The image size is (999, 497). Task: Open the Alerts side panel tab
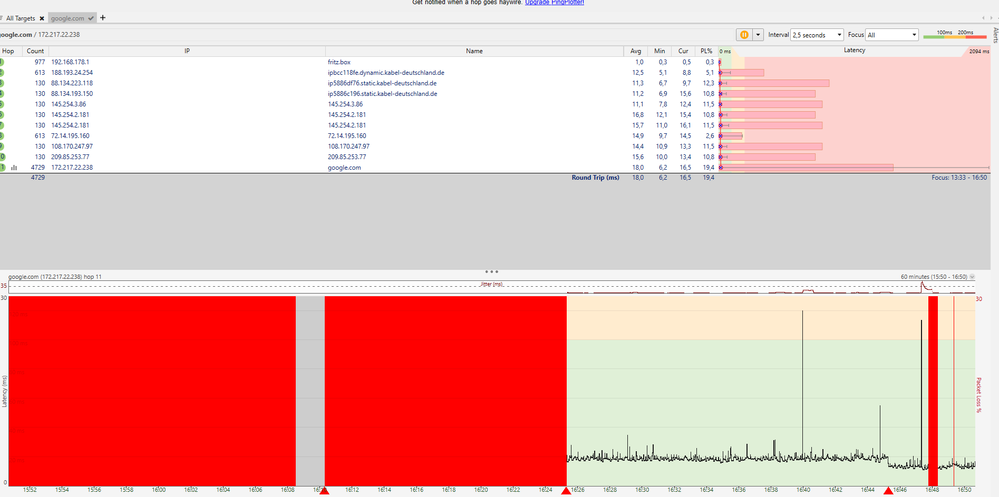(x=995, y=34)
